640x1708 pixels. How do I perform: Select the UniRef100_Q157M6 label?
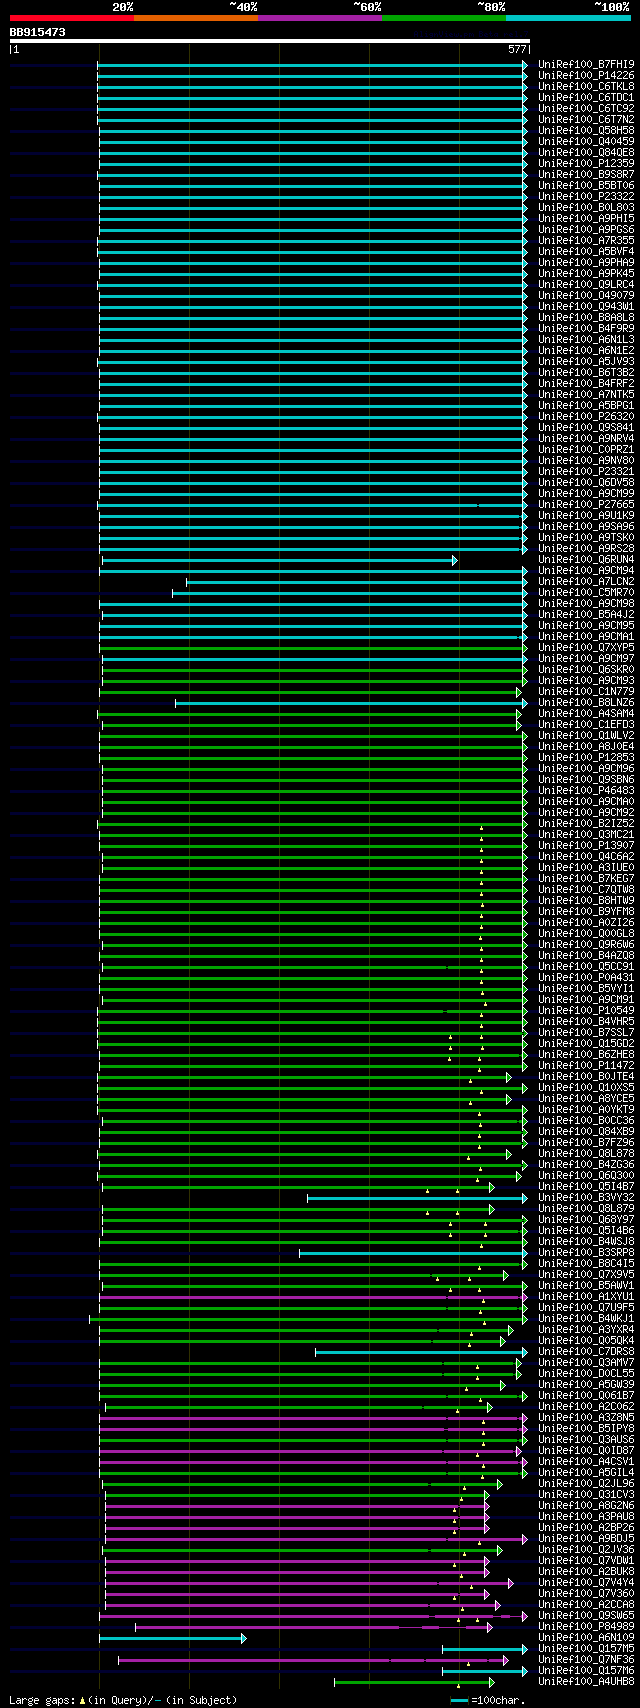click(586, 1670)
